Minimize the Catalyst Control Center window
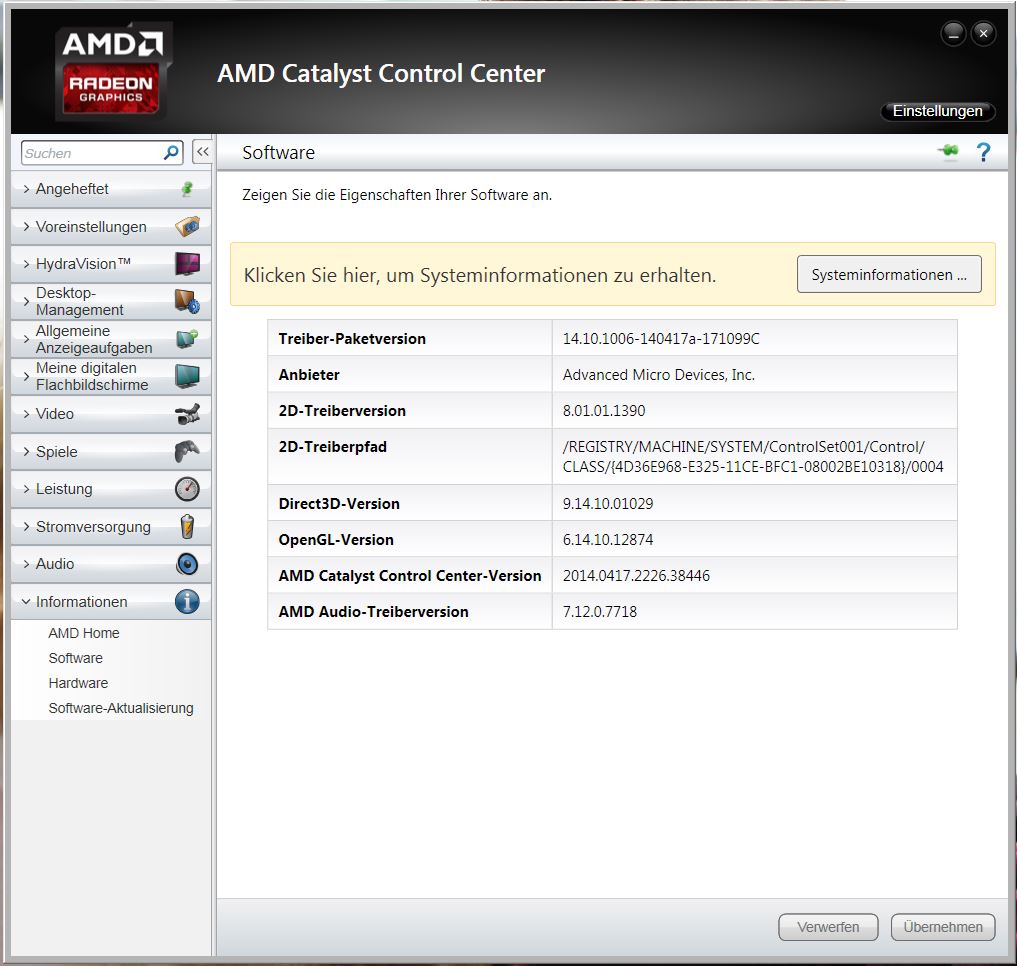 [953, 33]
